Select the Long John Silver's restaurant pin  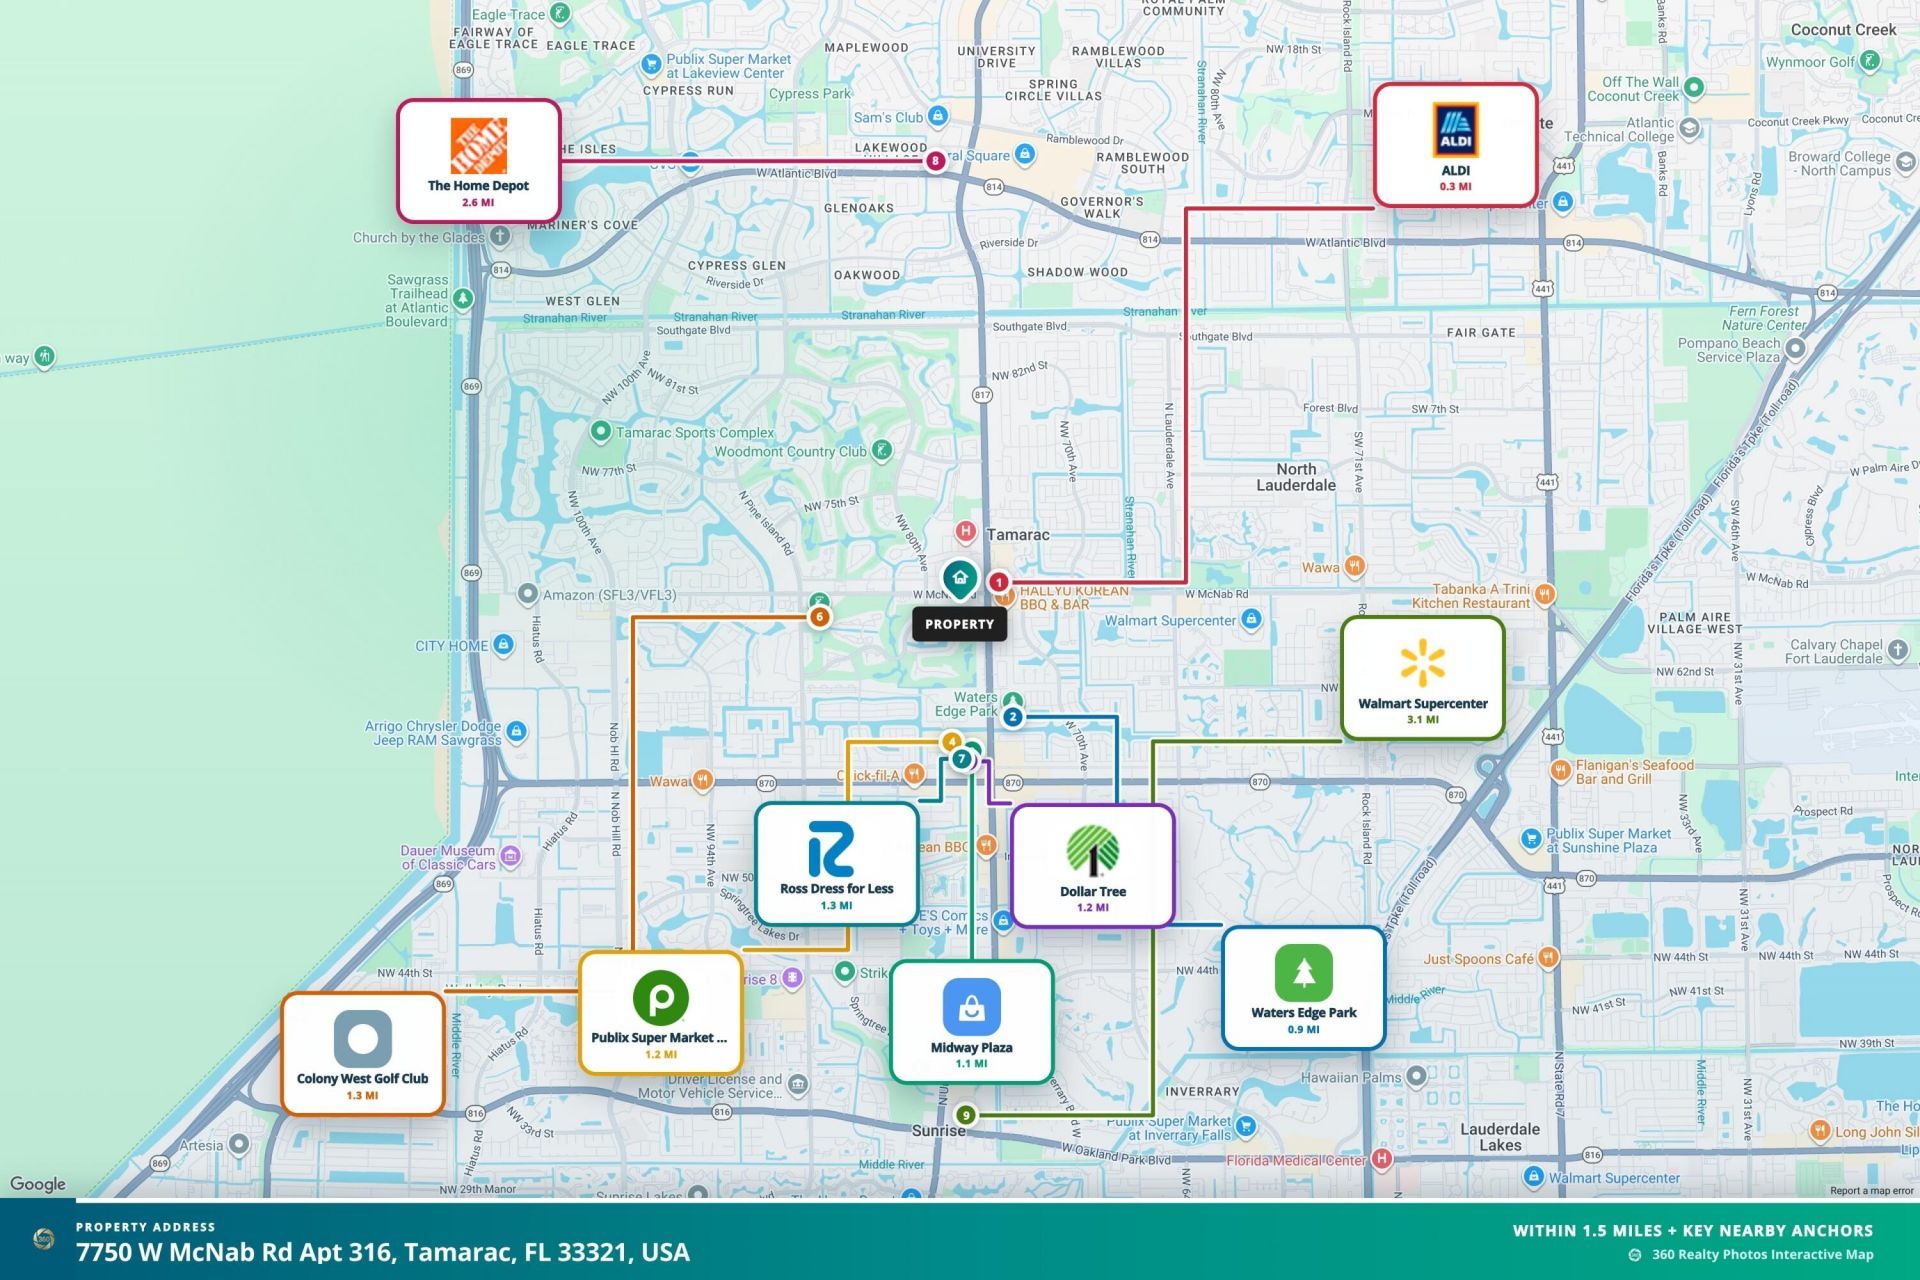click(1820, 1131)
